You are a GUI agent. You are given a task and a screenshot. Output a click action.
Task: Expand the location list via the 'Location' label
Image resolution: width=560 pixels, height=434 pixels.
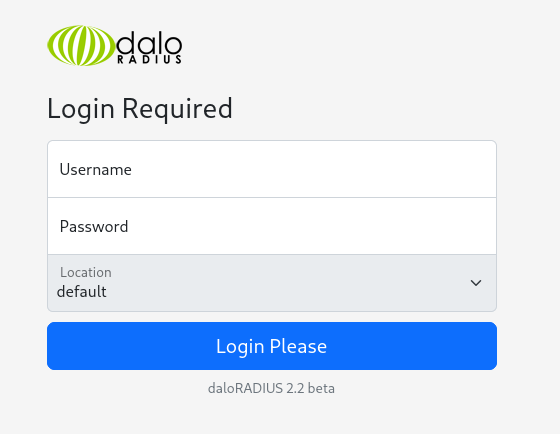[x=86, y=272]
